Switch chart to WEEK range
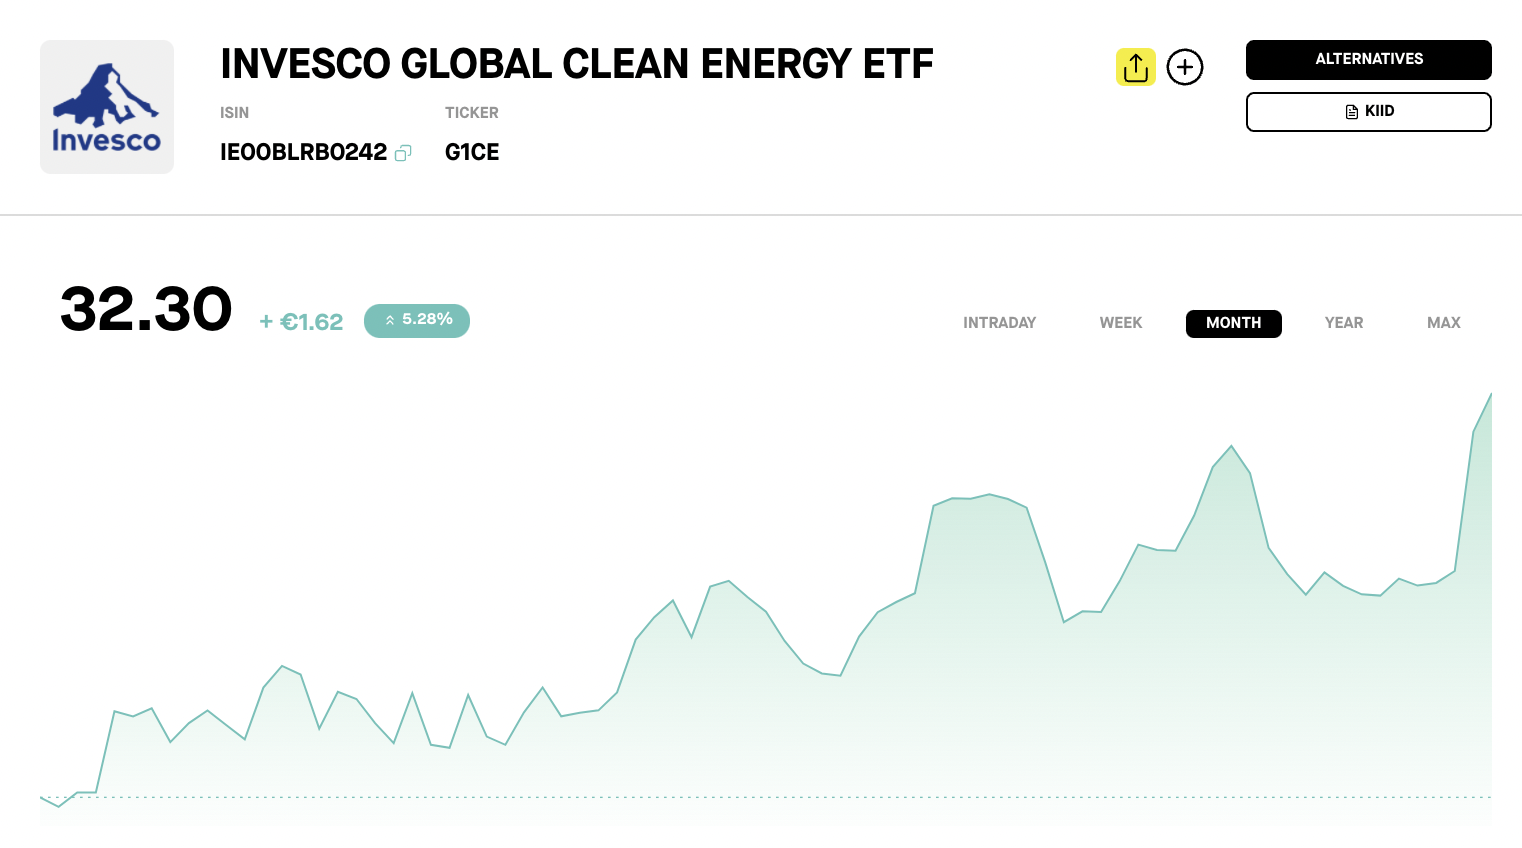 click(1120, 323)
